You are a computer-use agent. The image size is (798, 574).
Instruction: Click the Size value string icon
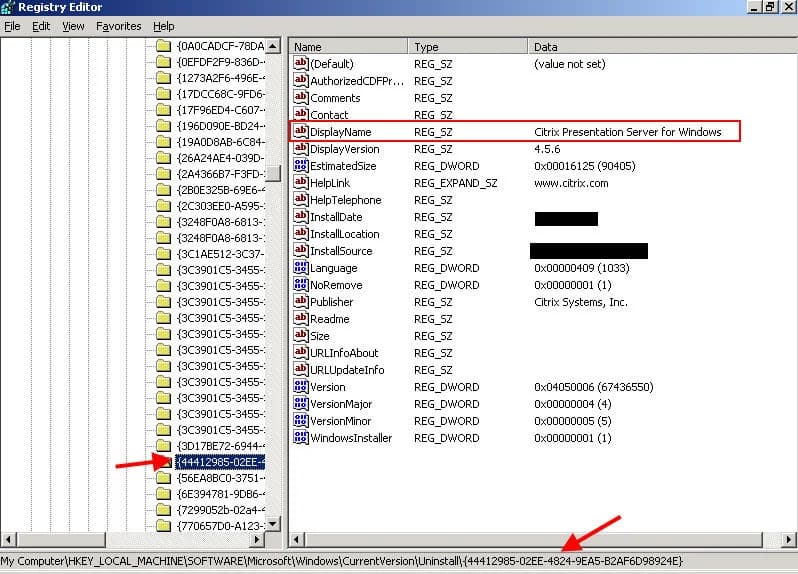point(301,335)
